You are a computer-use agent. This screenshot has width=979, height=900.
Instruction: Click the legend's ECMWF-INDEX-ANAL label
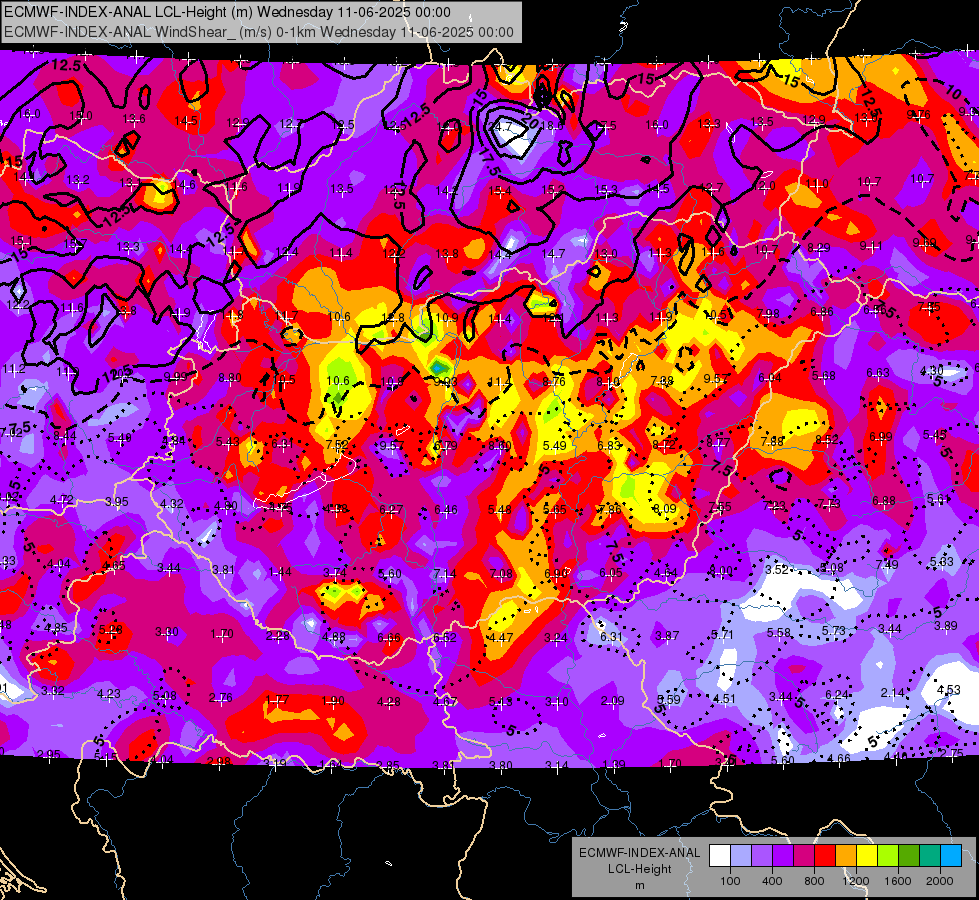[639, 853]
